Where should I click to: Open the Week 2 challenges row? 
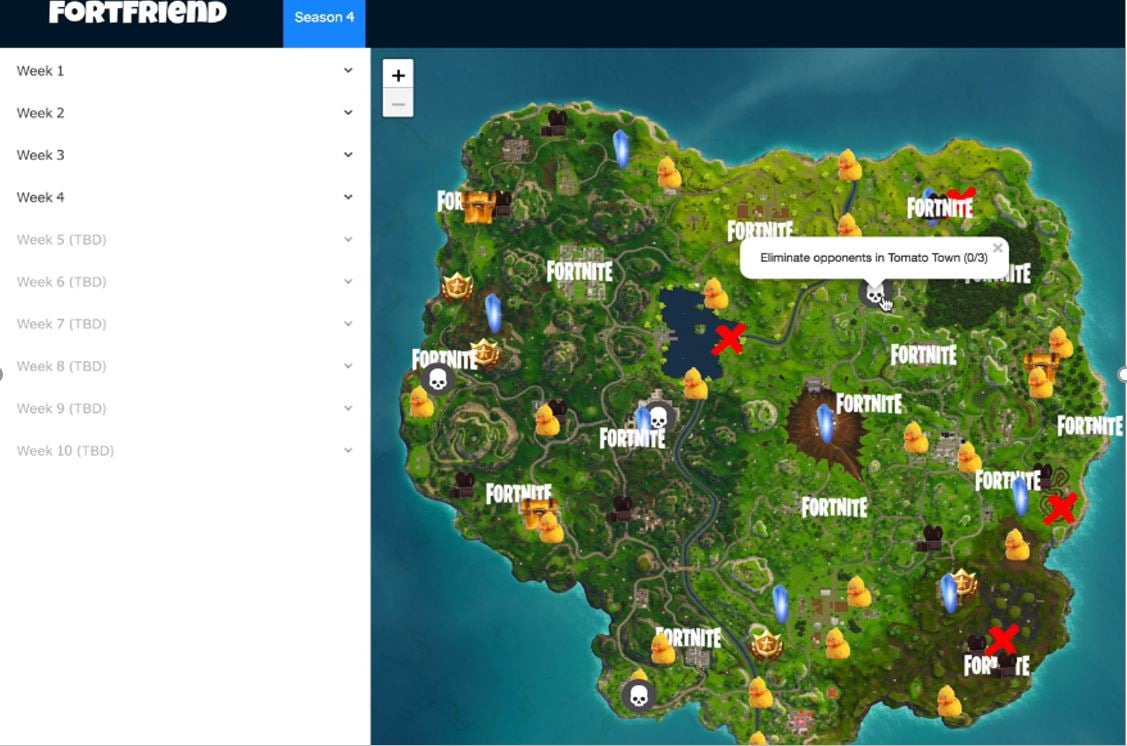click(185, 113)
